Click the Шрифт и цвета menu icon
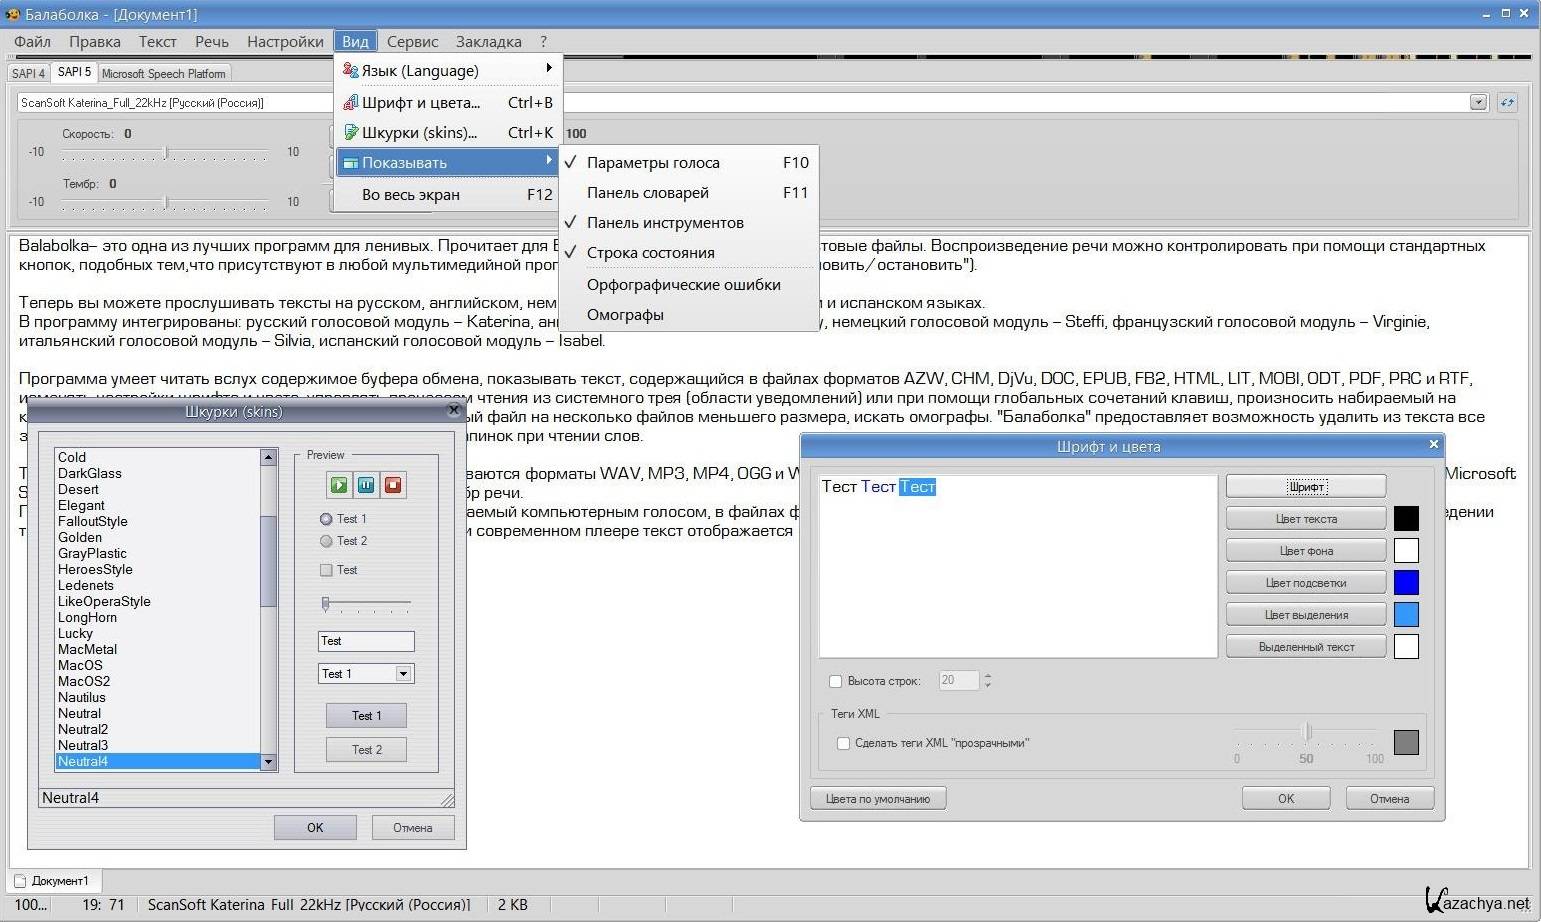This screenshot has height=922, width=1541. coord(350,102)
